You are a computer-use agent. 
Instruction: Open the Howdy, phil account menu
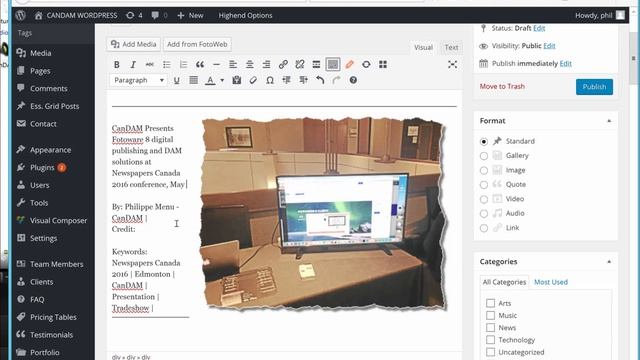tap(600, 16)
